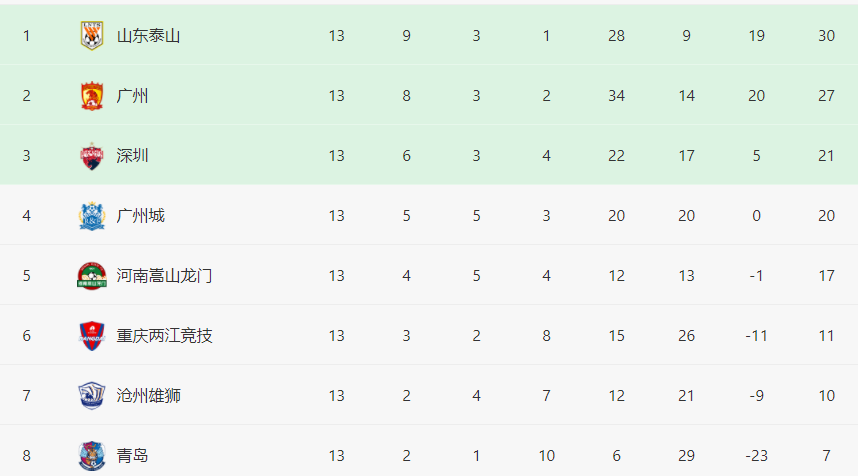Viewport: 858px width, 476px height.
Task: Click 广州's 34 goals scored cell
Action: point(616,96)
